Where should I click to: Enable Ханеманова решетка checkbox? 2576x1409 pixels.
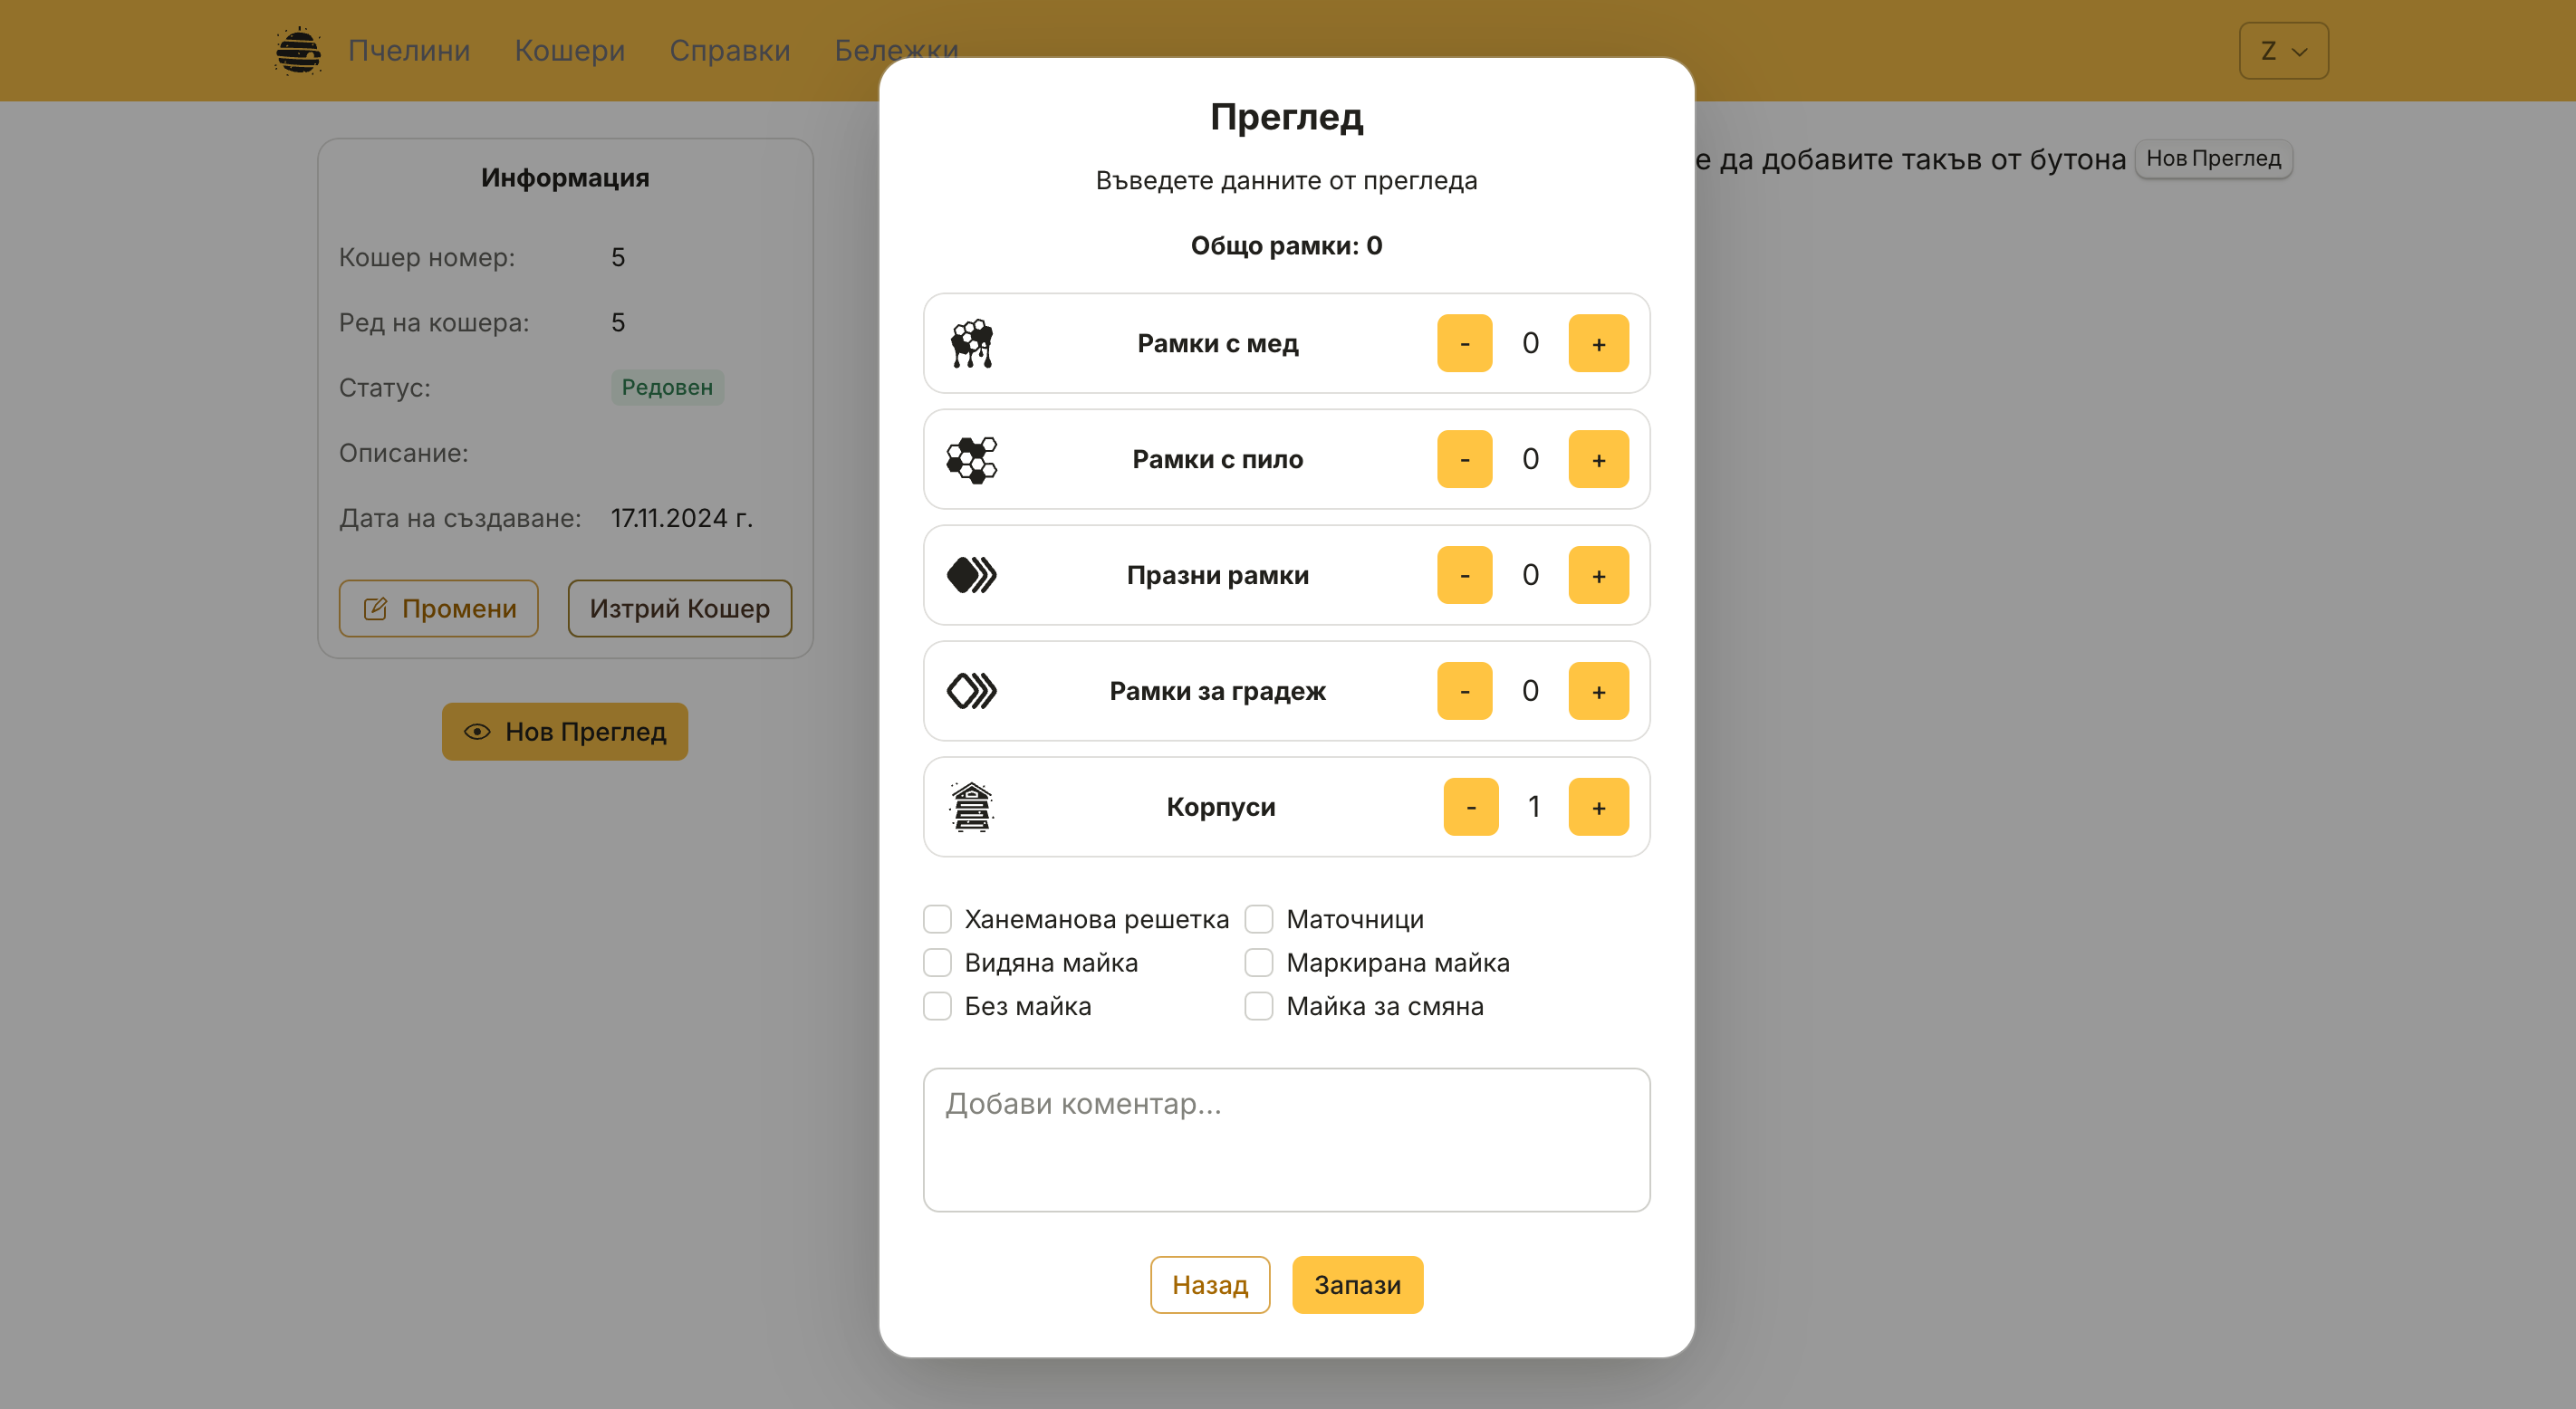coord(937,919)
